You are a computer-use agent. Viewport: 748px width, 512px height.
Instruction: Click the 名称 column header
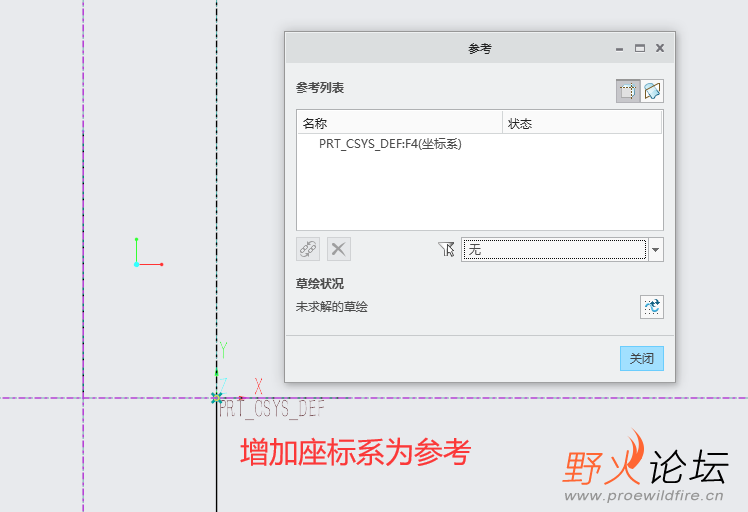tap(400, 124)
